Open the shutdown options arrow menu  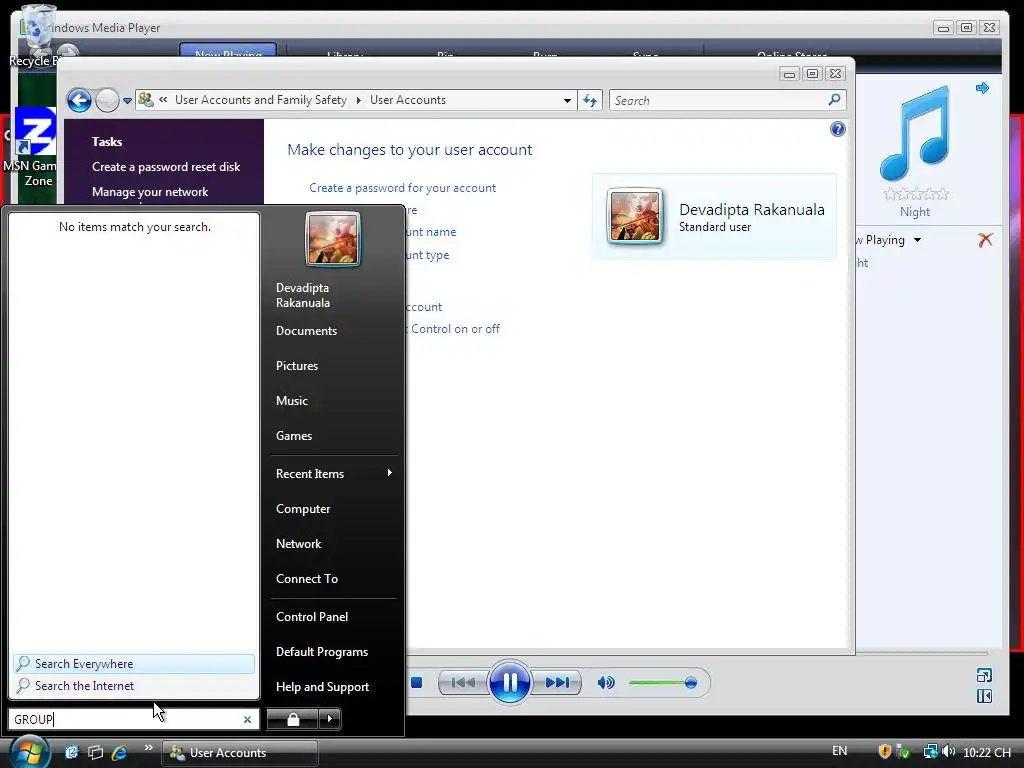click(x=330, y=719)
